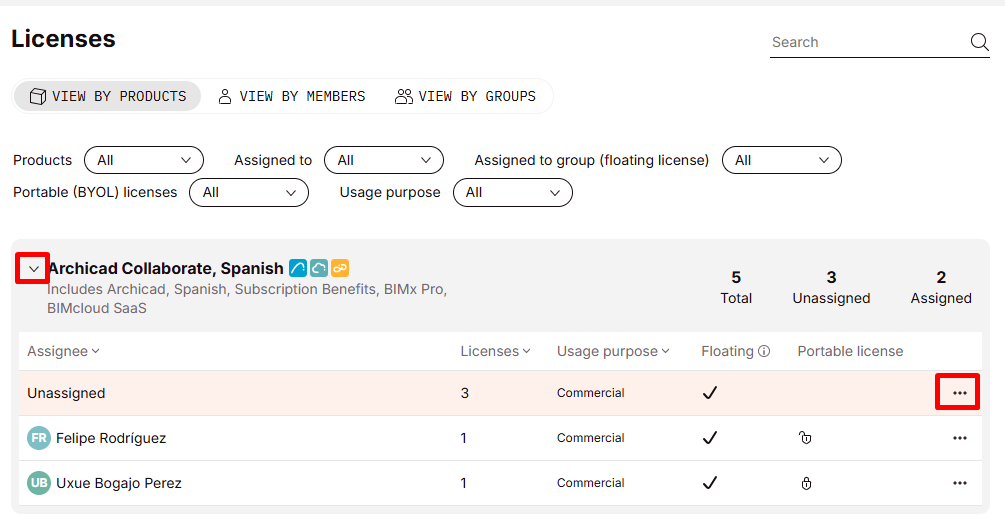This screenshot has width=1005, height=530.
Task: Open the Assigned to filter dropdown
Action: [384, 160]
